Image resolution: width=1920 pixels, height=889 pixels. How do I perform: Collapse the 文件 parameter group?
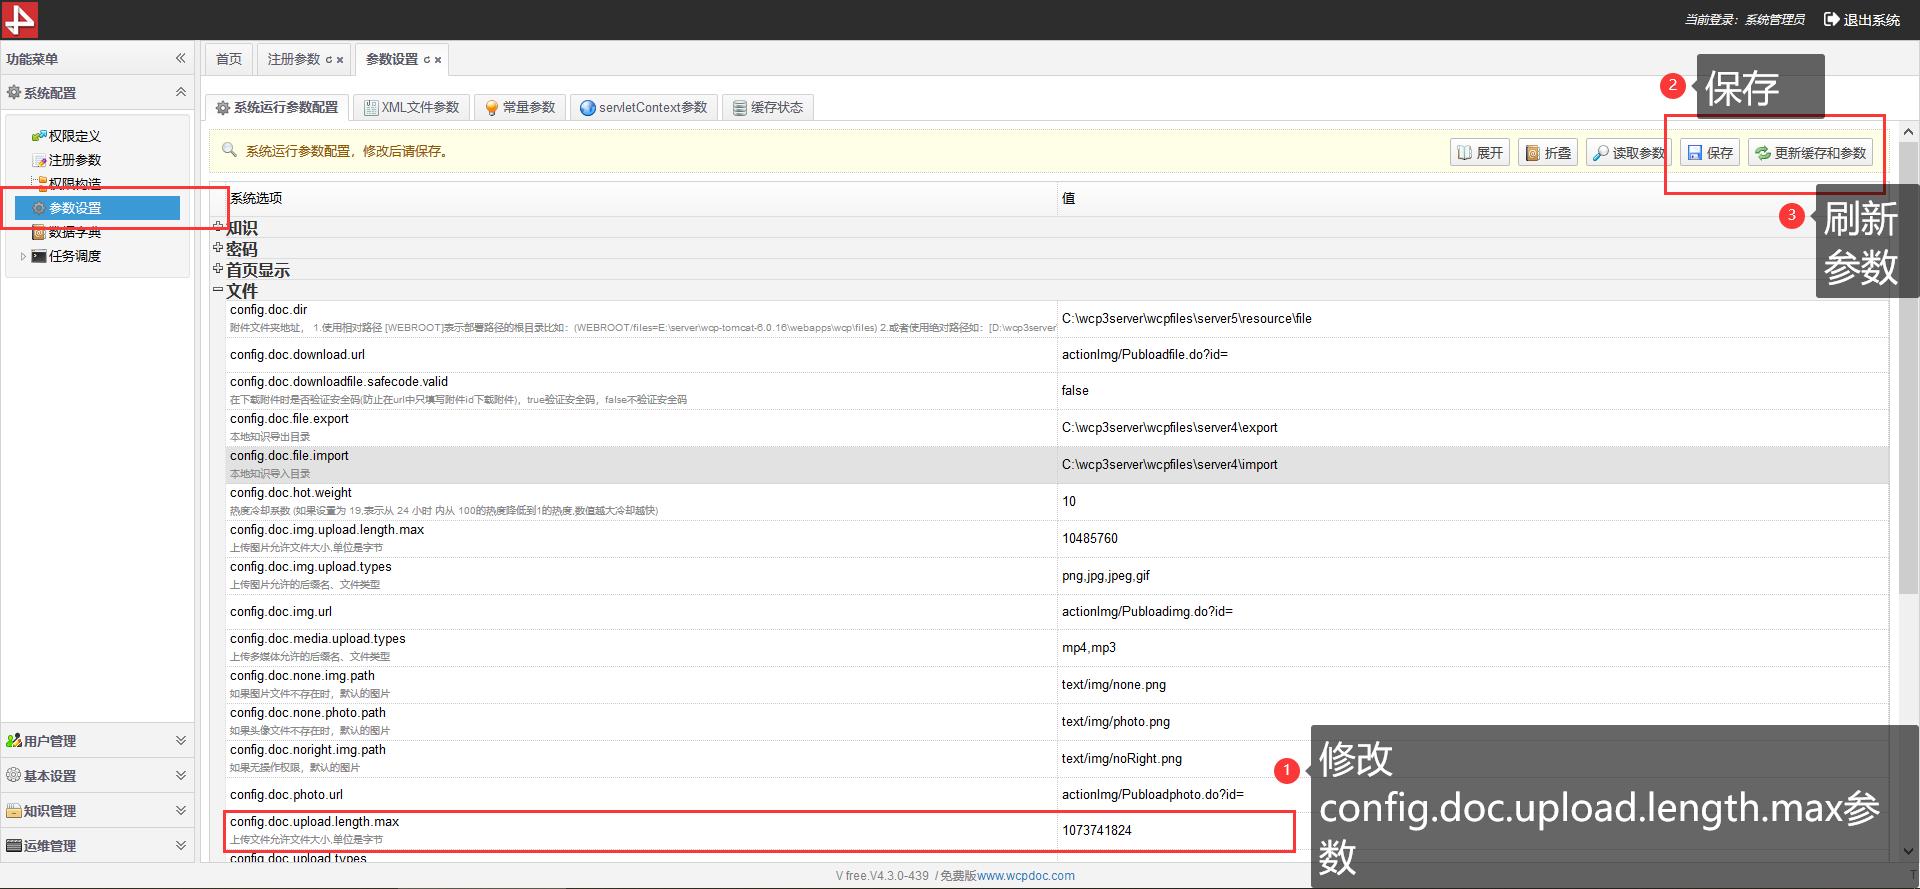tap(218, 290)
